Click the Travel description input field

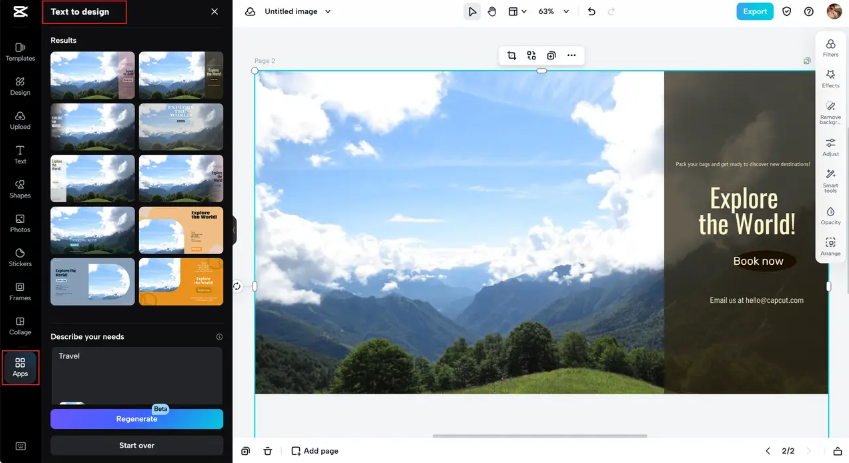(x=137, y=375)
